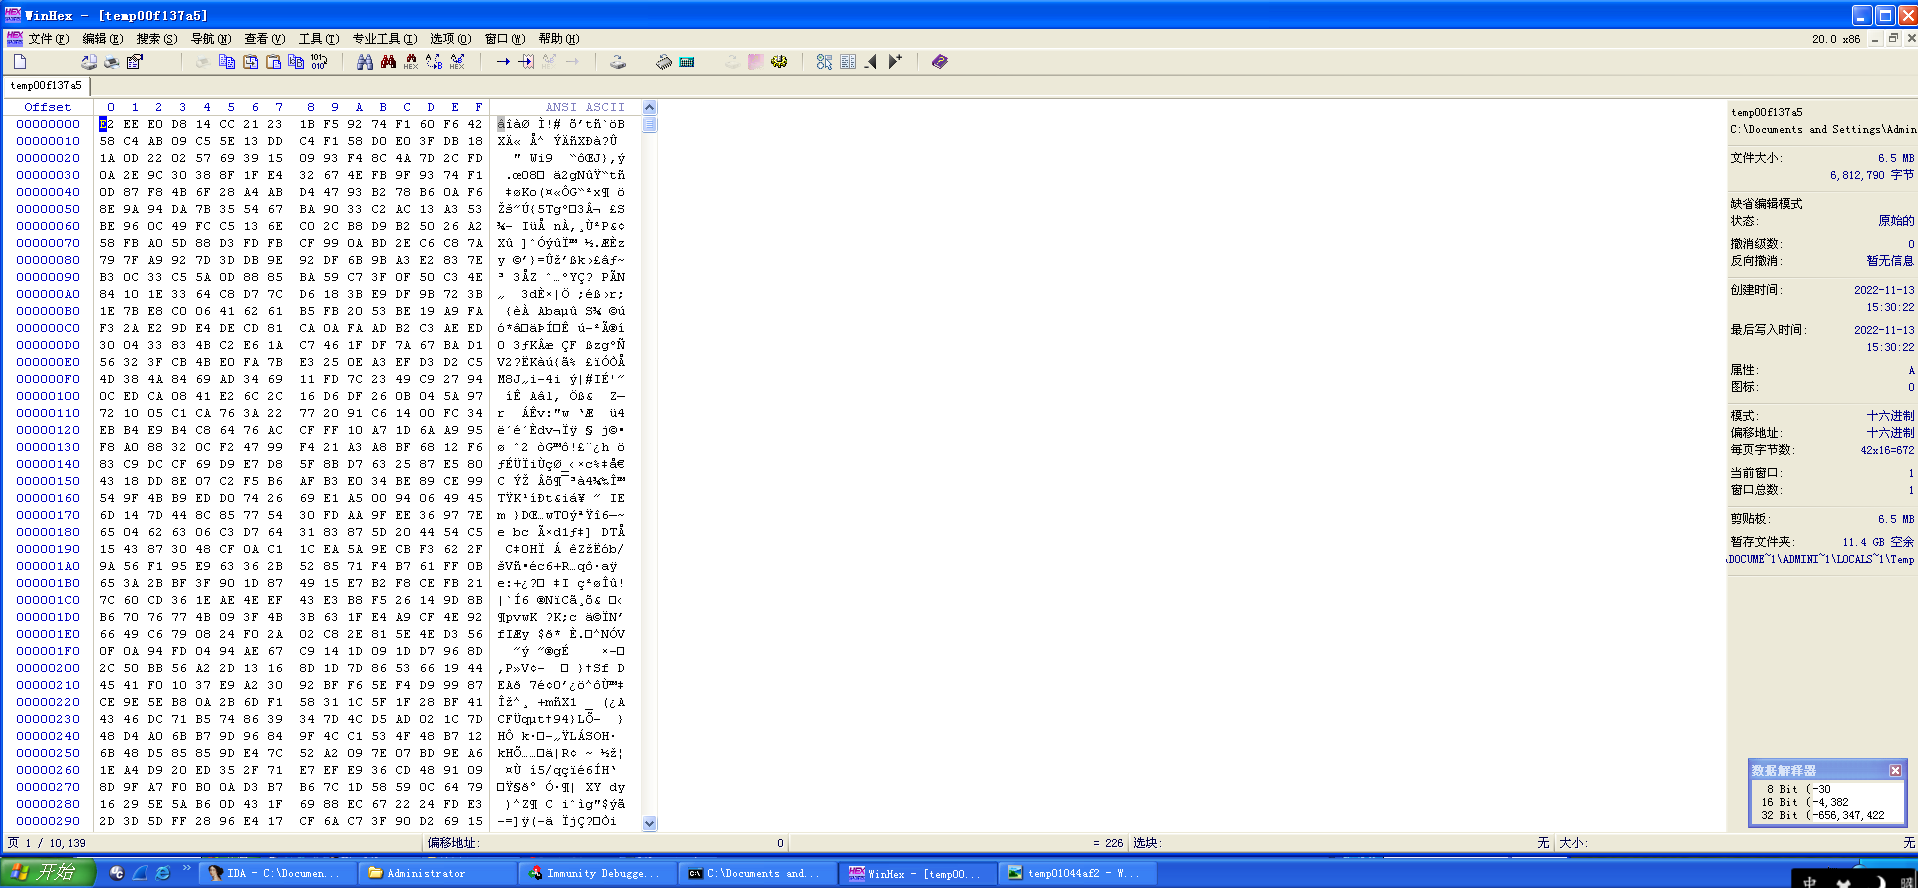Viewport: 1918px width, 888px height.
Task: Open the 开始 Start button
Action: click(47, 873)
